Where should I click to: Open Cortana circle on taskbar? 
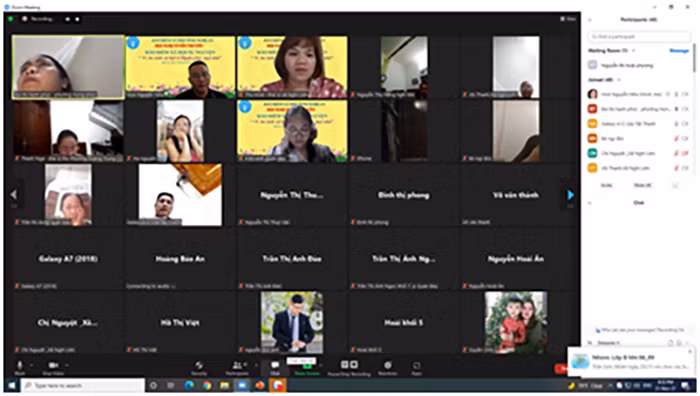[154, 385]
